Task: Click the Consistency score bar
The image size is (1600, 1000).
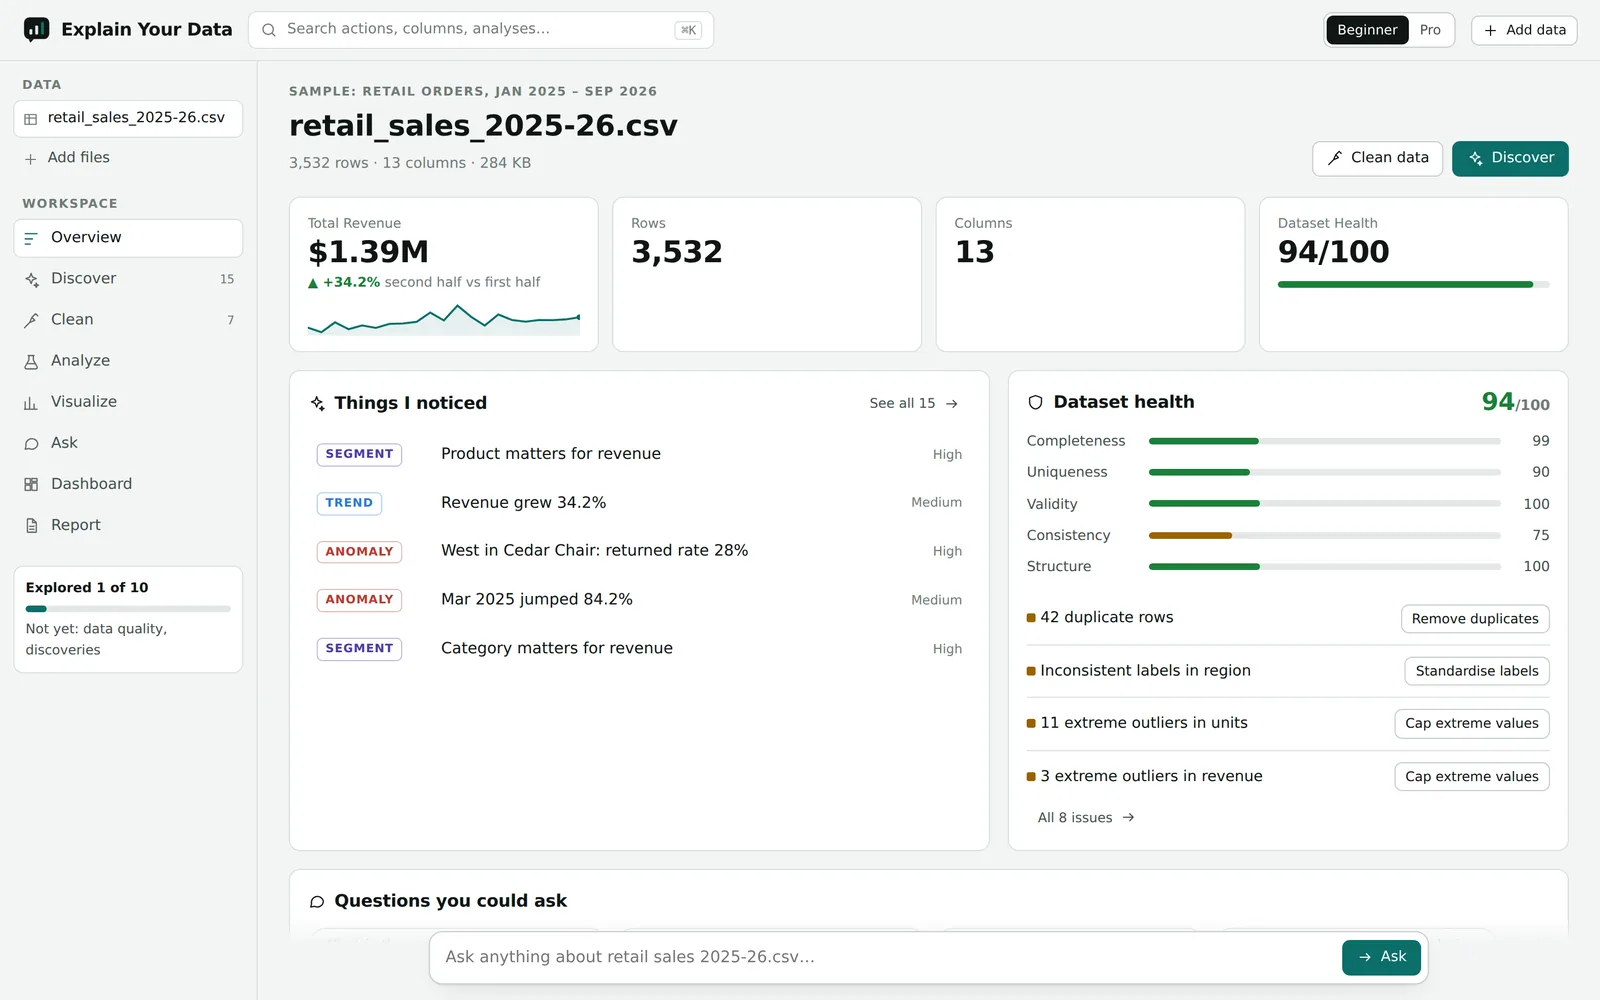Action: pyautogui.click(x=1324, y=536)
